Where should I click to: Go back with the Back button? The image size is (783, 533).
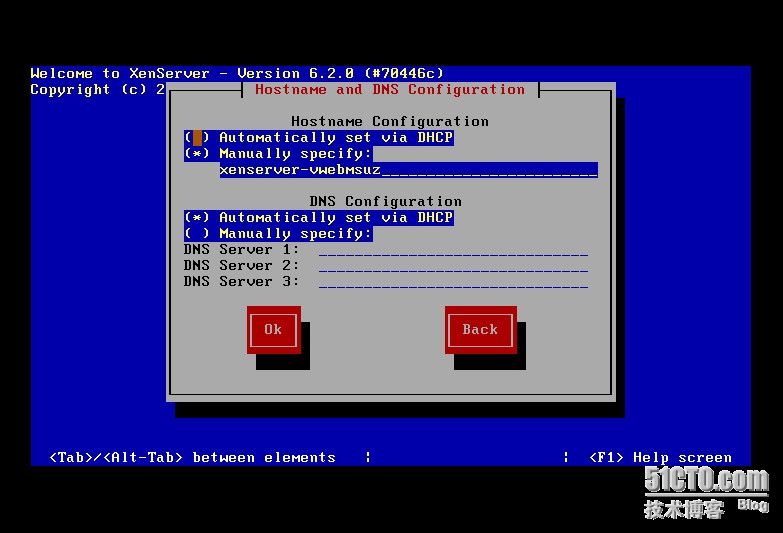click(480, 330)
